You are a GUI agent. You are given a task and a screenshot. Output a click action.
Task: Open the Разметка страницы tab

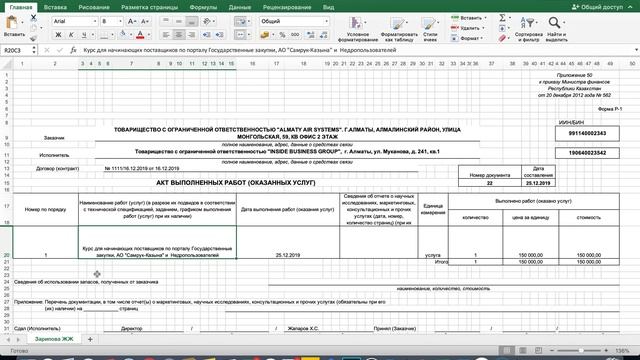[149, 7]
